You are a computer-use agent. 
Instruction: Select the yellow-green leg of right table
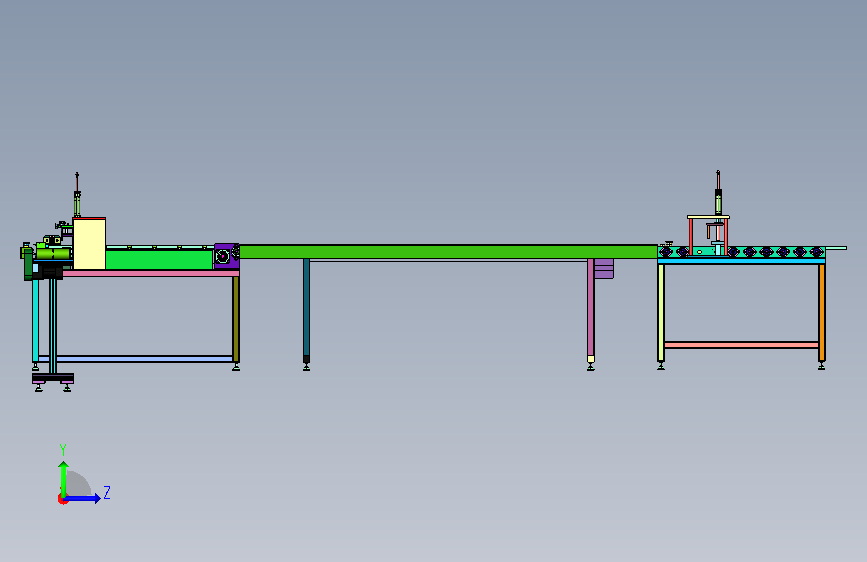(x=661, y=313)
